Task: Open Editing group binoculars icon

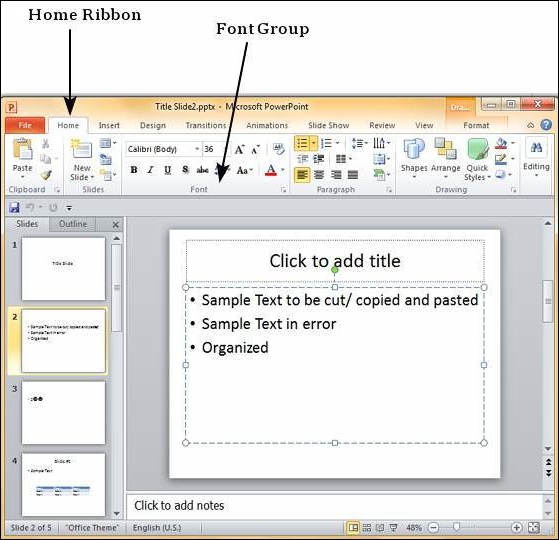Action: [536, 148]
